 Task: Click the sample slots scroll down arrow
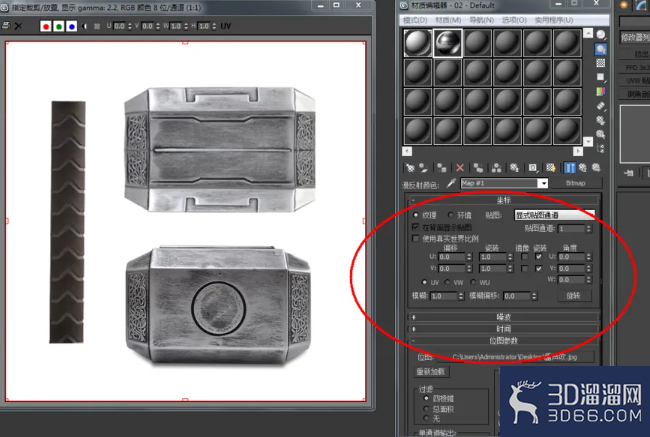point(588,142)
